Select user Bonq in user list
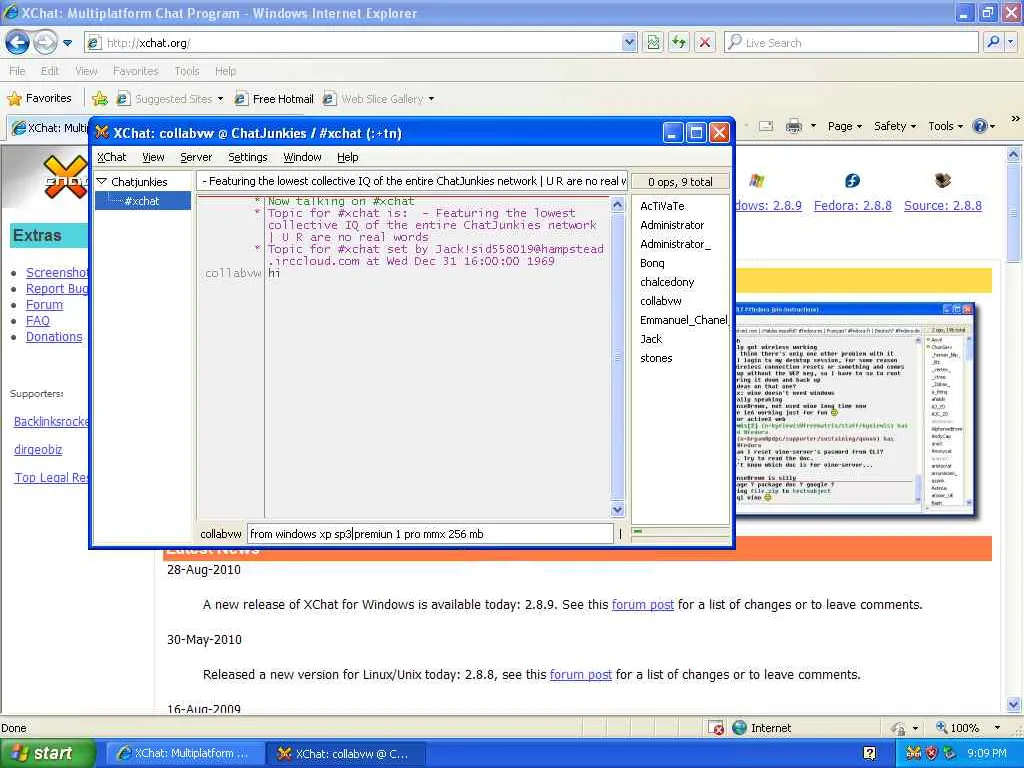Screen dimensions: 1024x768 click(x=652, y=263)
